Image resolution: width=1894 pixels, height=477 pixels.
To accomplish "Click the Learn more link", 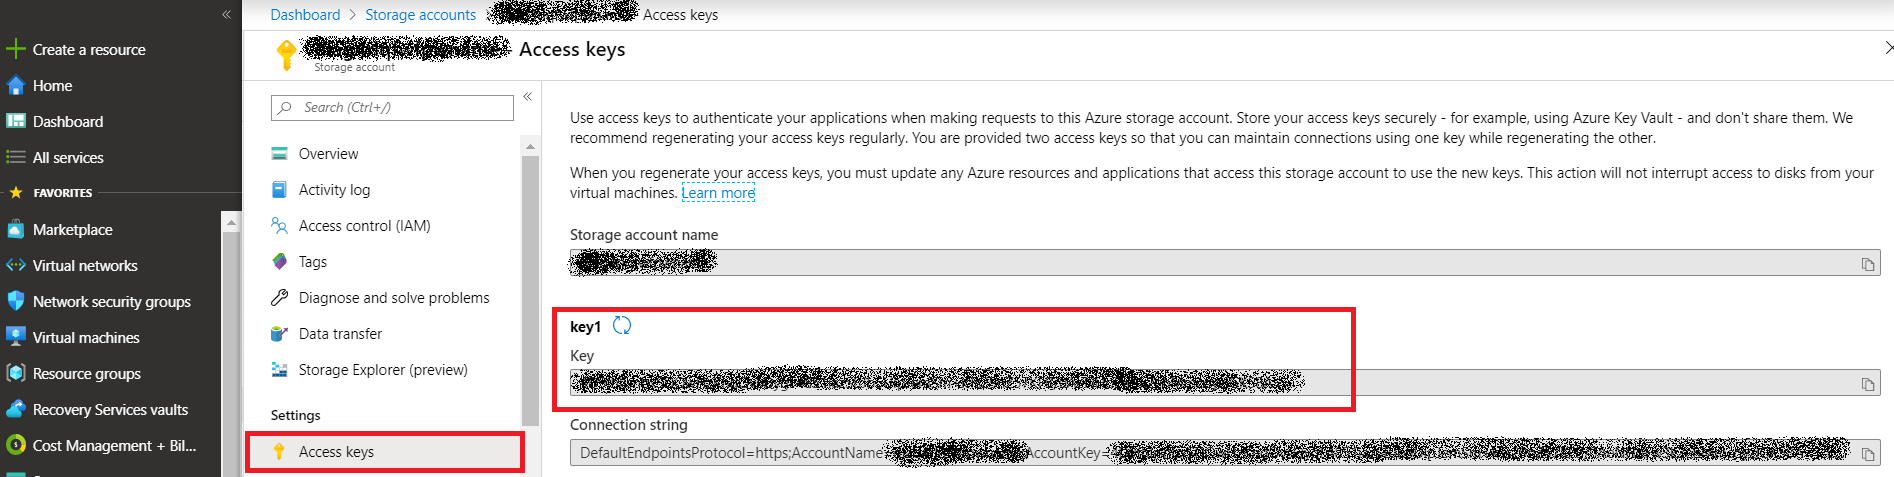I will tap(718, 193).
